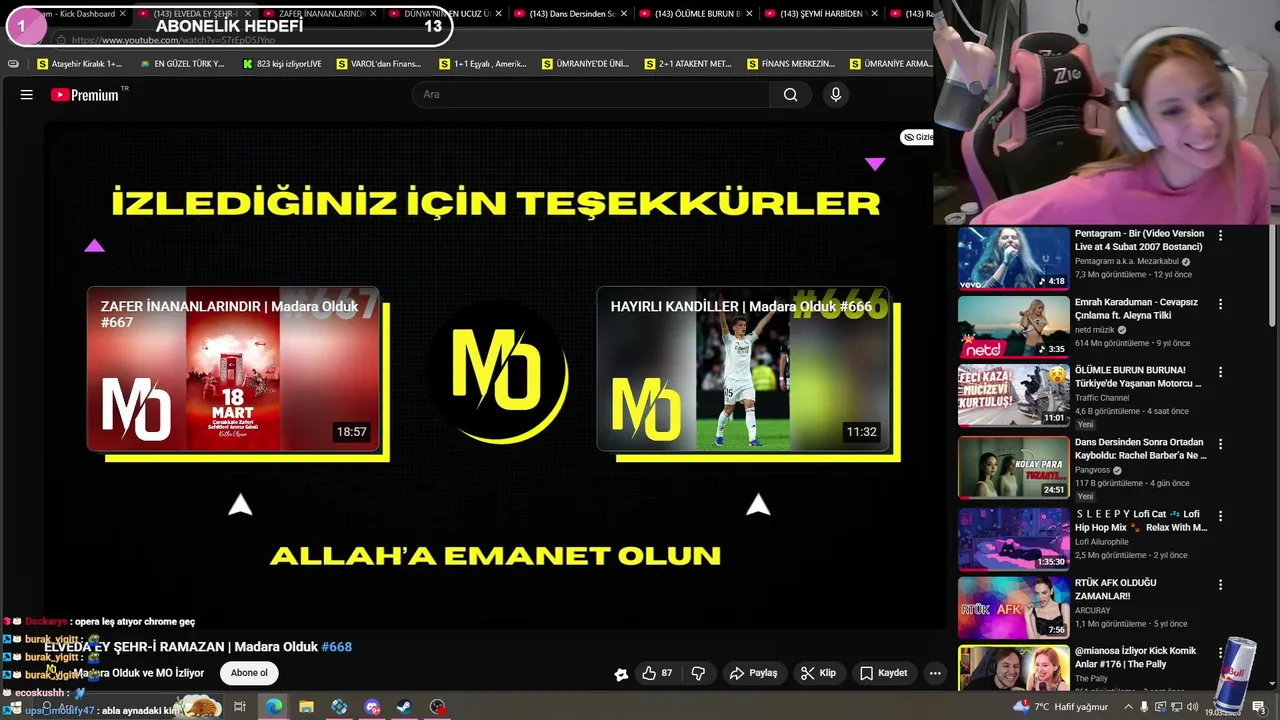The image size is (1280, 720).
Task: Play ZAFER İNANANLARINDIR #667 end screen video
Action: pyautogui.click(x=233, y=369)
